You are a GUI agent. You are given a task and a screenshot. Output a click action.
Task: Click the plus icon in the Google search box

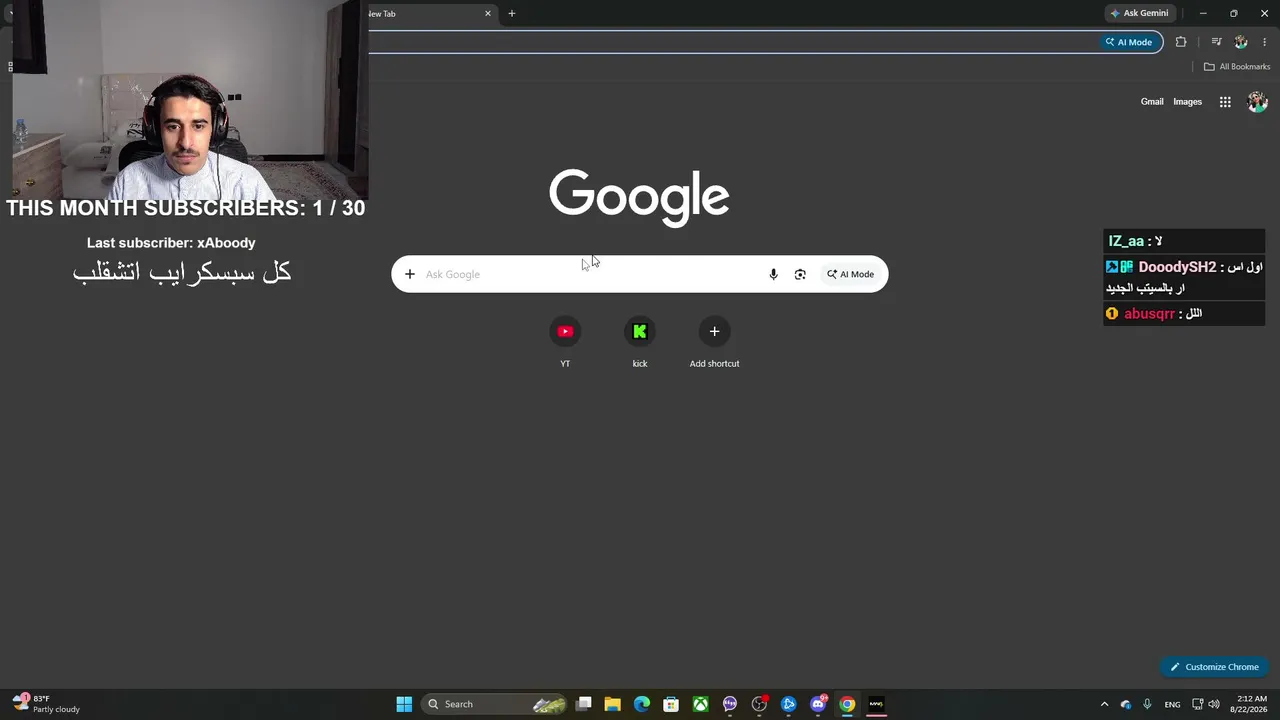(x=410, y=274)
